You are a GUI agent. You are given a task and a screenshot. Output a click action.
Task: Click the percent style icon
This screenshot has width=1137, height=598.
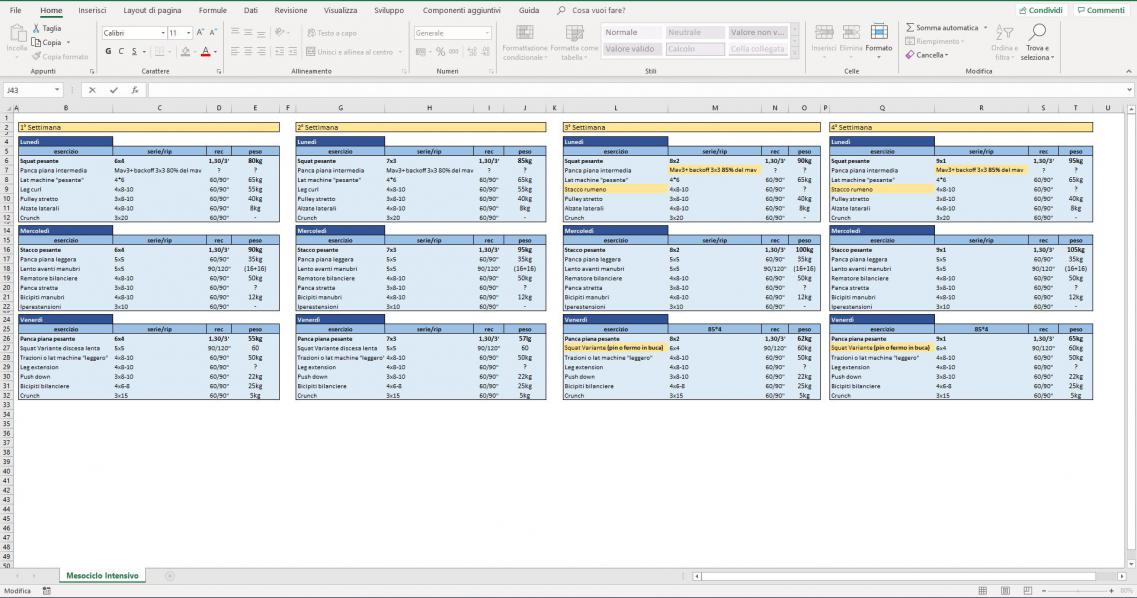(440, 51)
